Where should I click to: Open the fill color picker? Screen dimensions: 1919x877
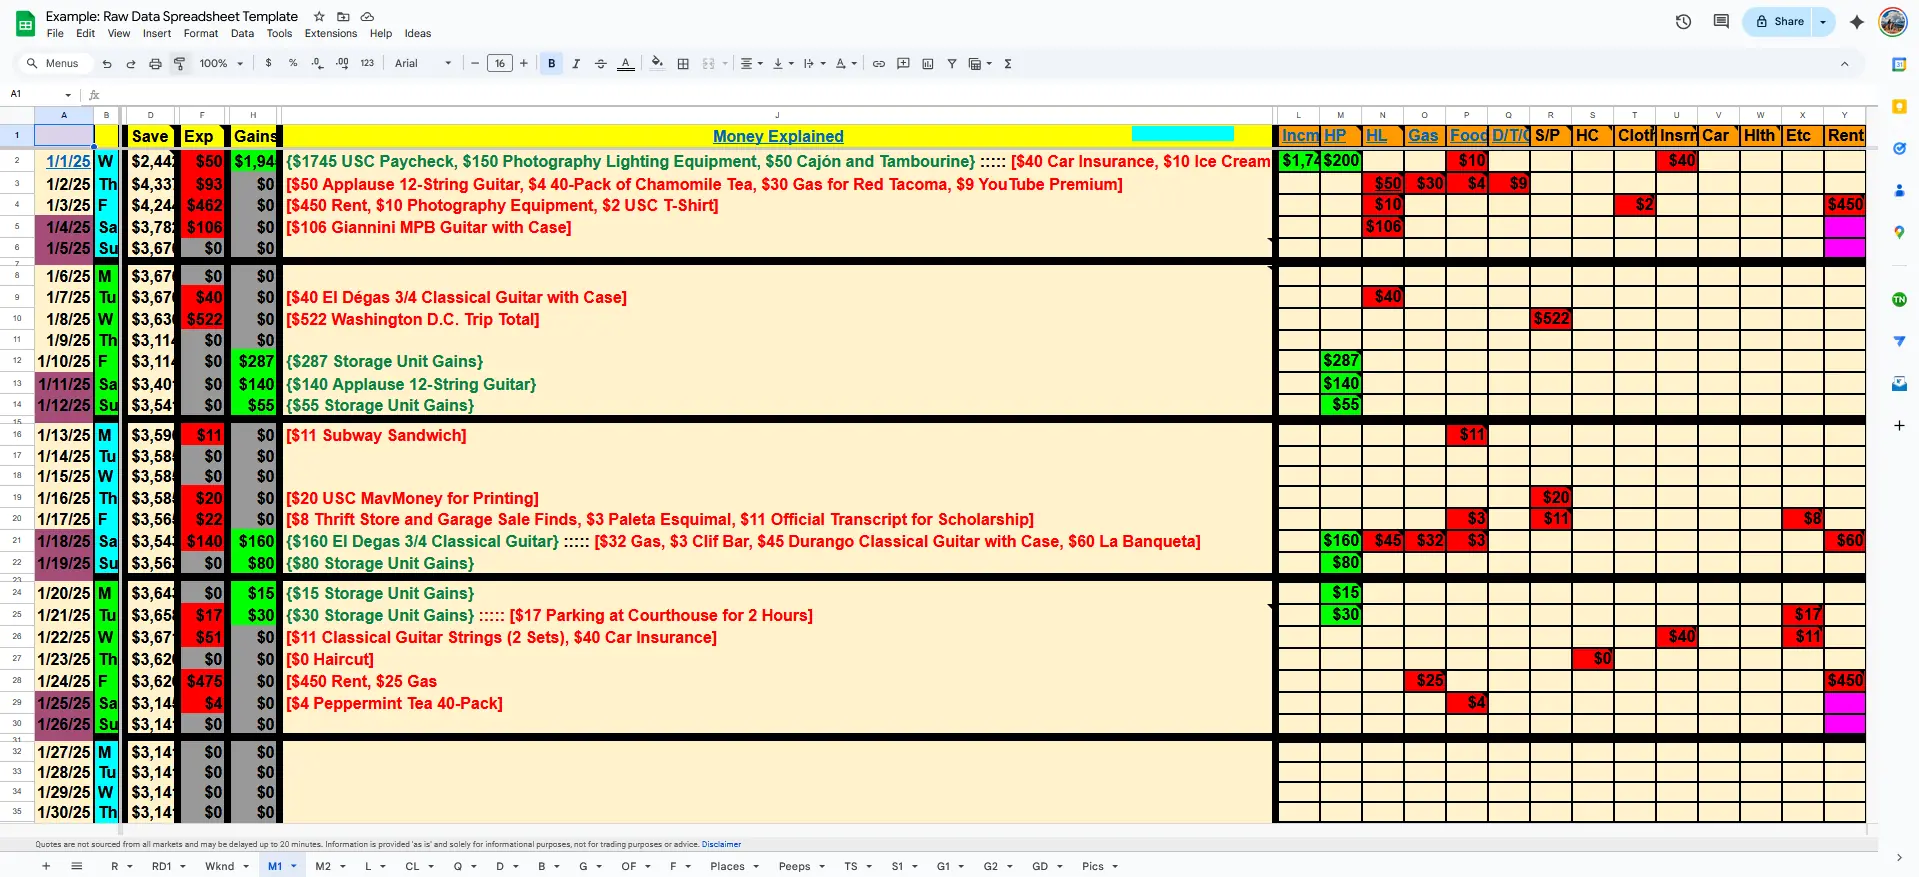tap(657, 63)
